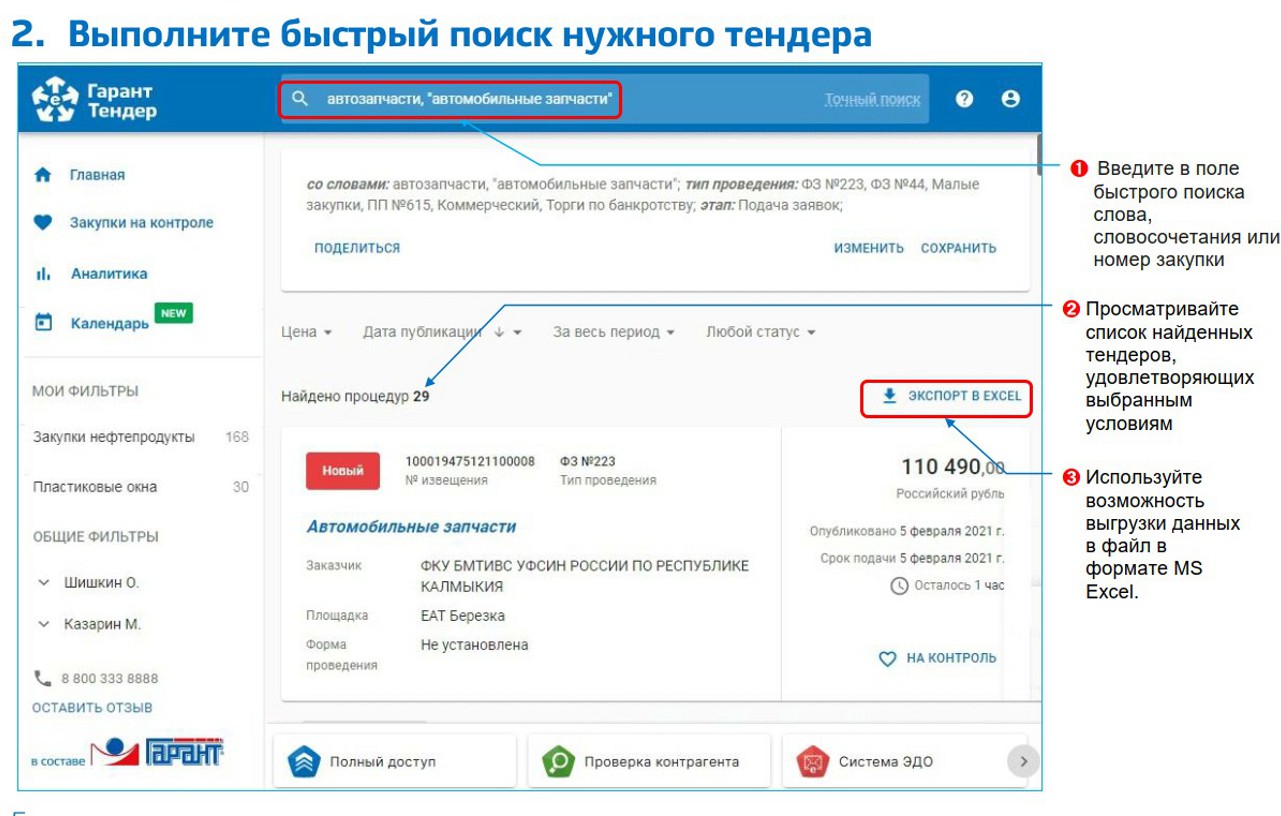
Task: Click the Полный доступ icon
Action: [303, 762]
